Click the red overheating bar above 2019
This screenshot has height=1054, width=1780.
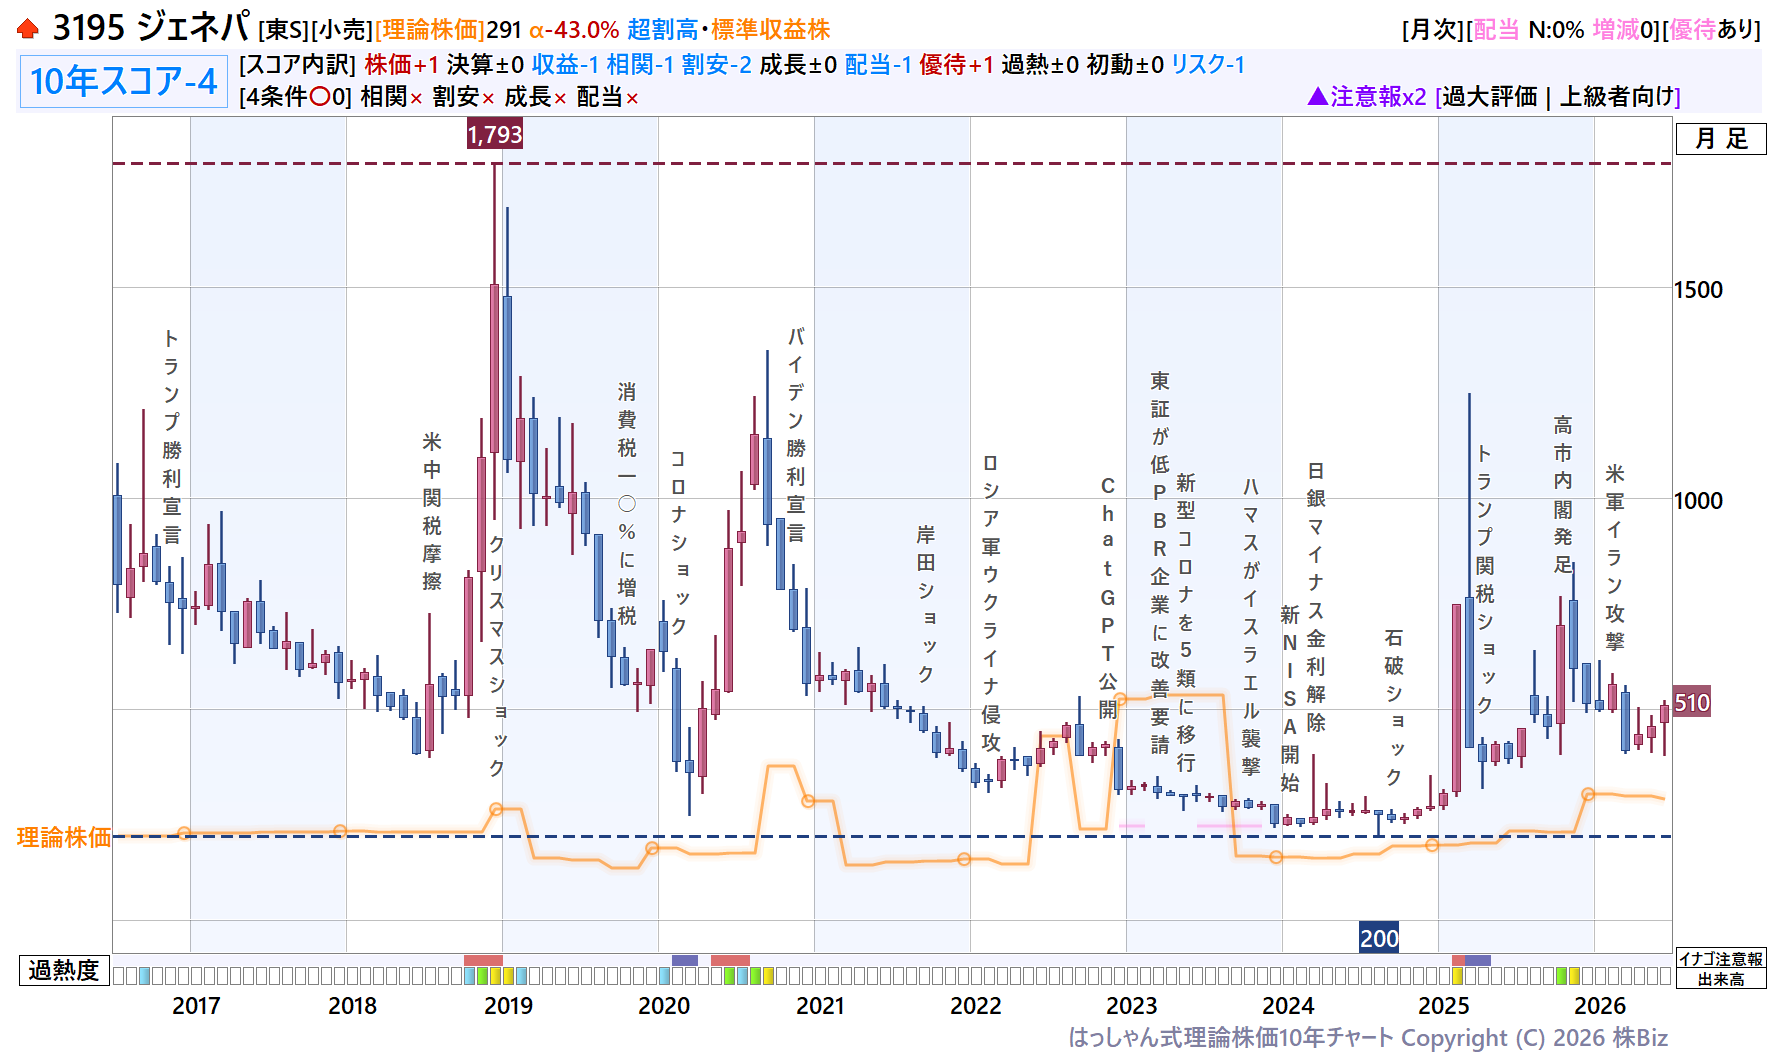(x=483, y=960)
